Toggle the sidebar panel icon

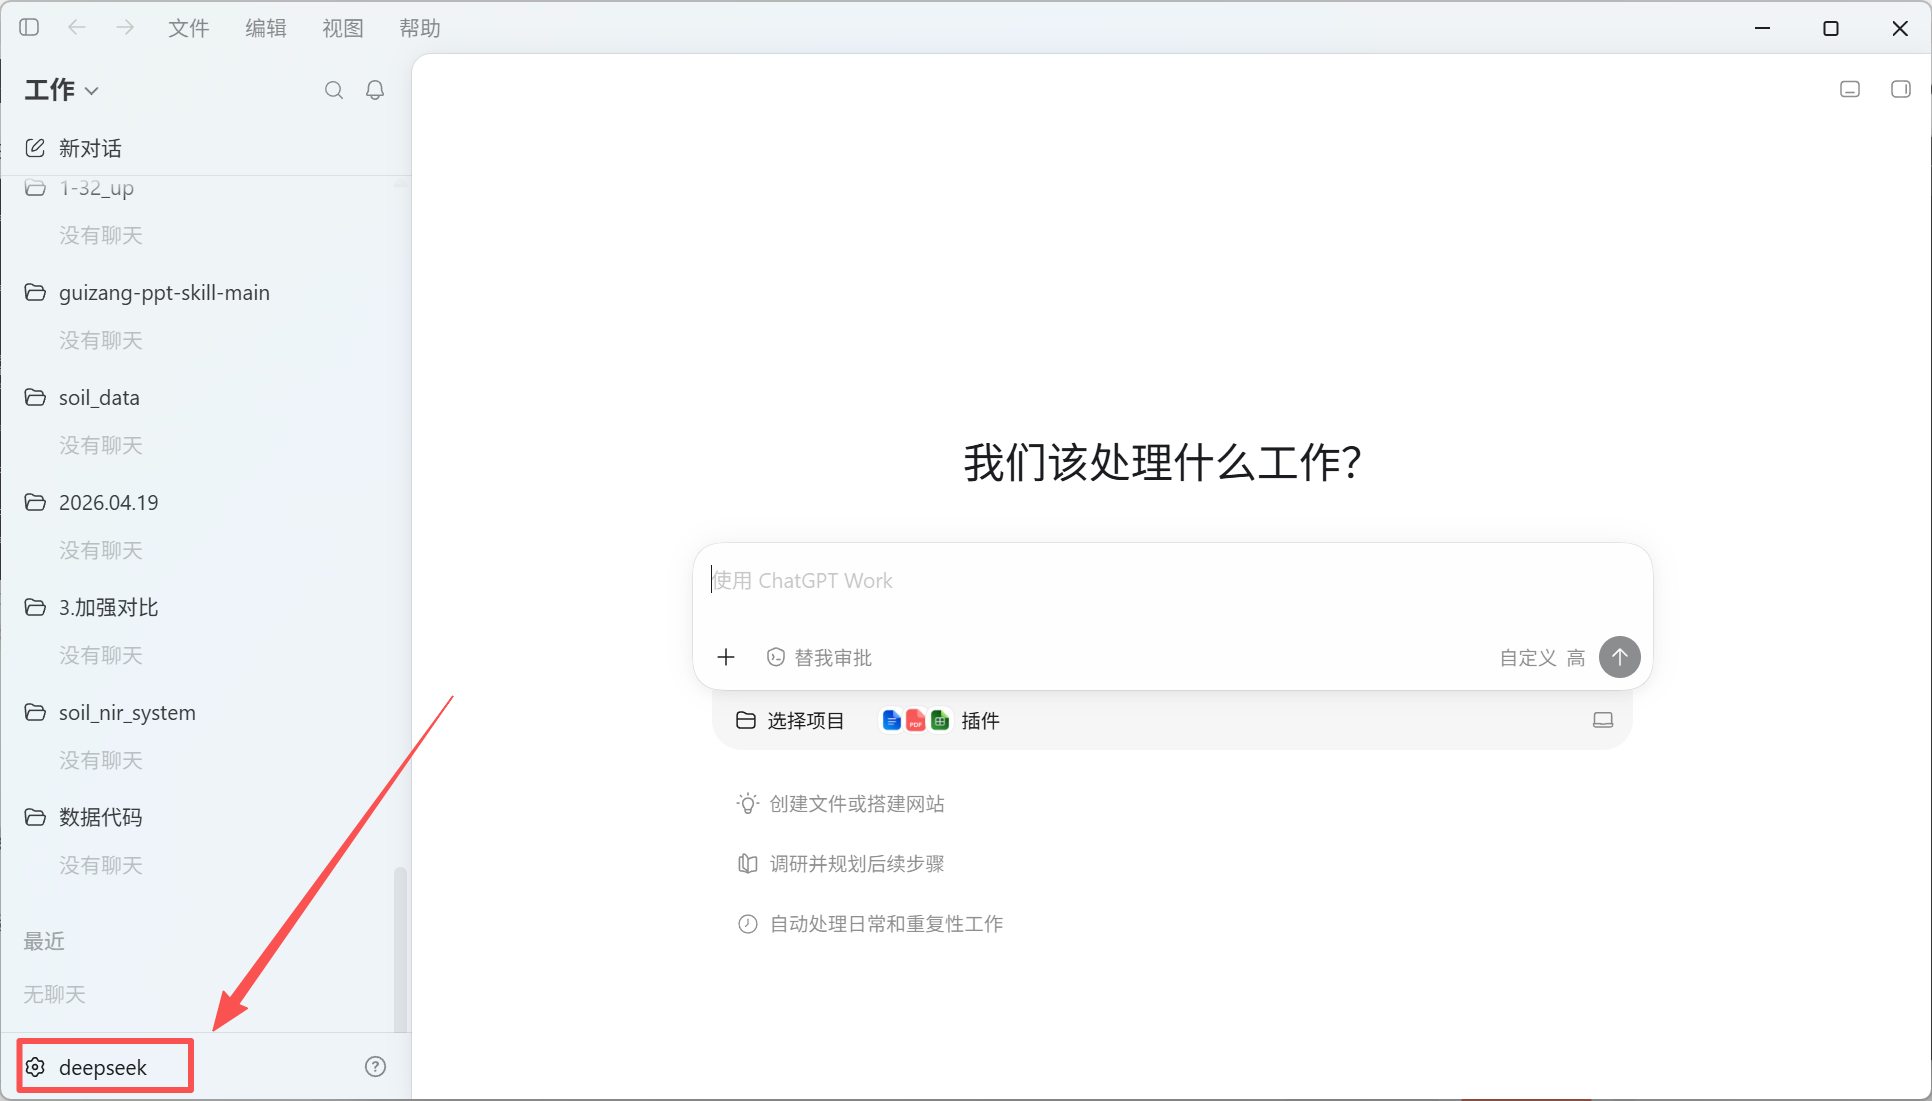pyautogui.click(x=29, y=27)
